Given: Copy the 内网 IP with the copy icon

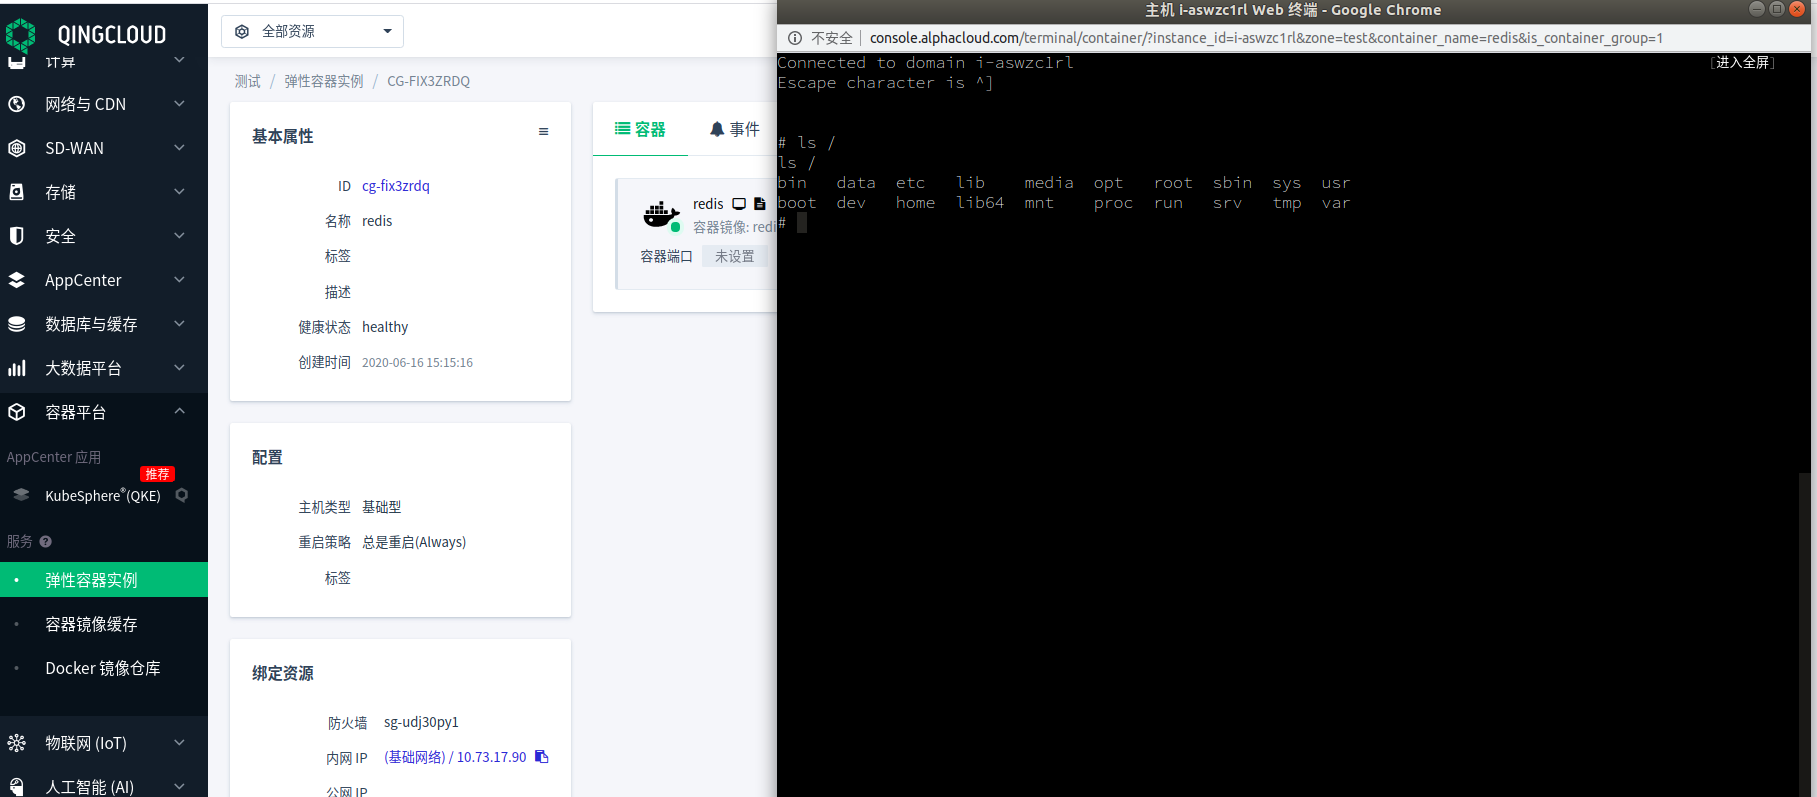Looking at the screenshot, I should 541,757.
